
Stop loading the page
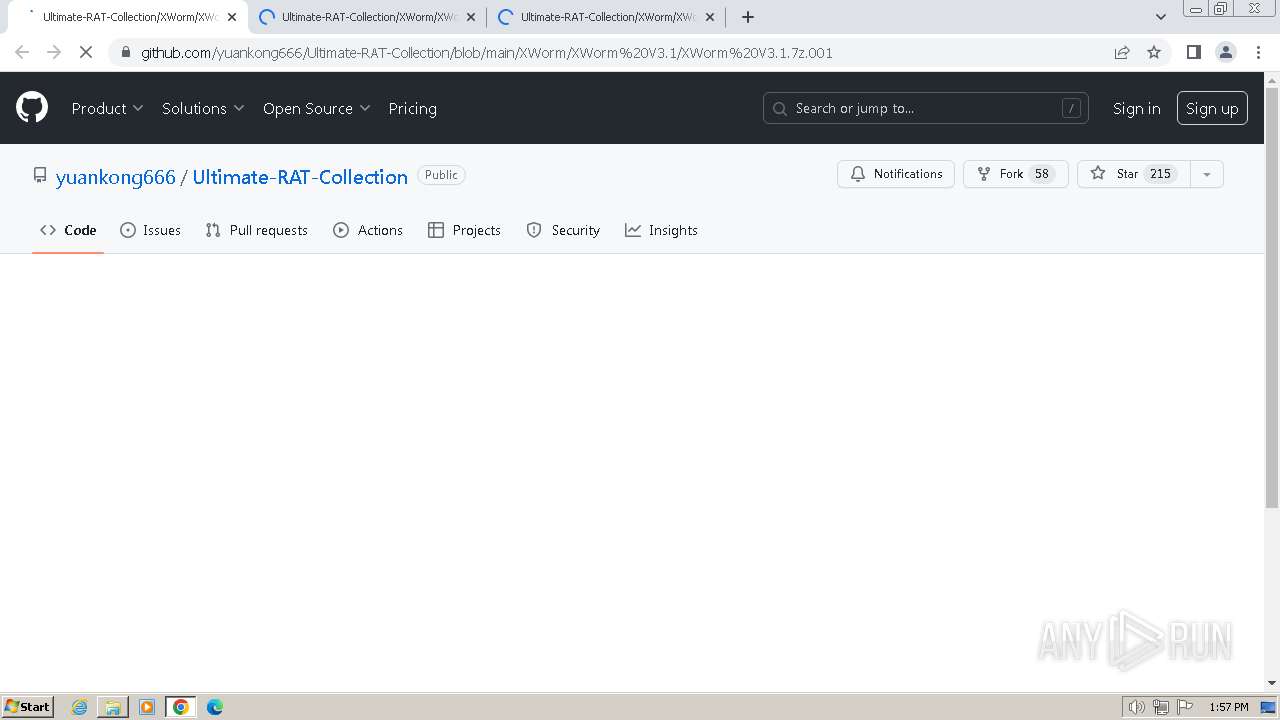[x=86, y=52]
